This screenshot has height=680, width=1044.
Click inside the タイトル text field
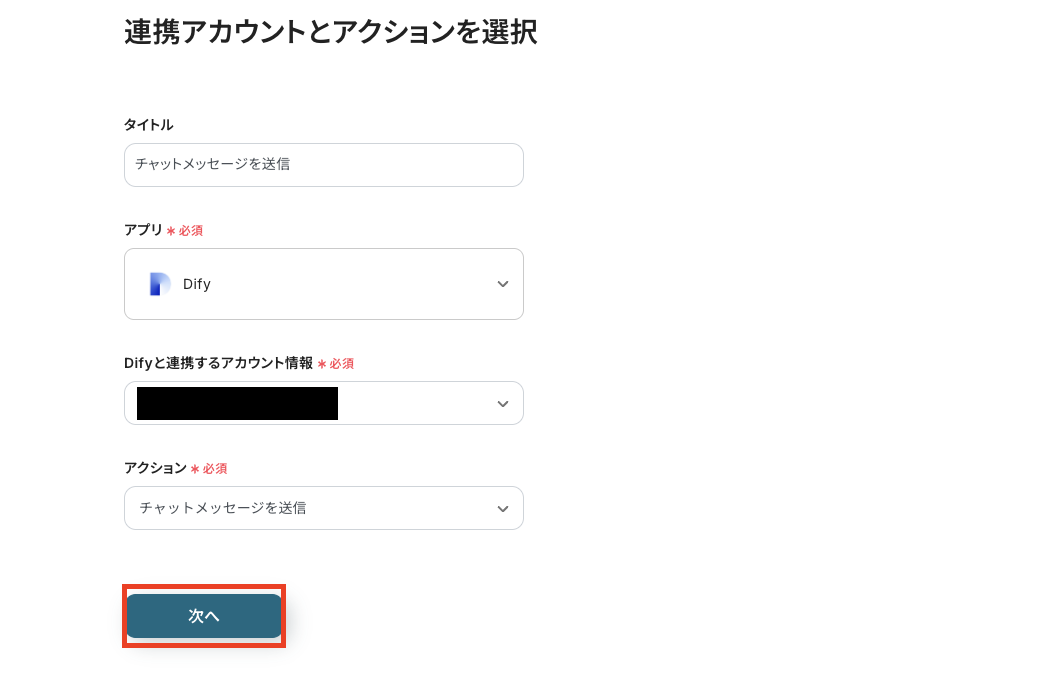coord(324,164)
